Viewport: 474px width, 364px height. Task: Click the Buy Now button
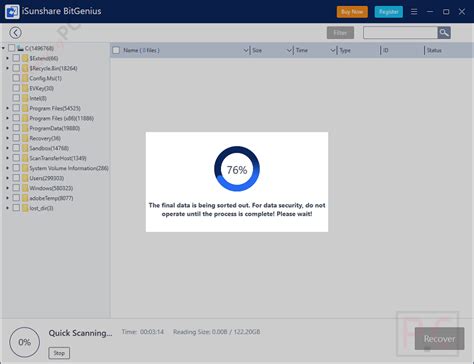[x=352, y=12]
